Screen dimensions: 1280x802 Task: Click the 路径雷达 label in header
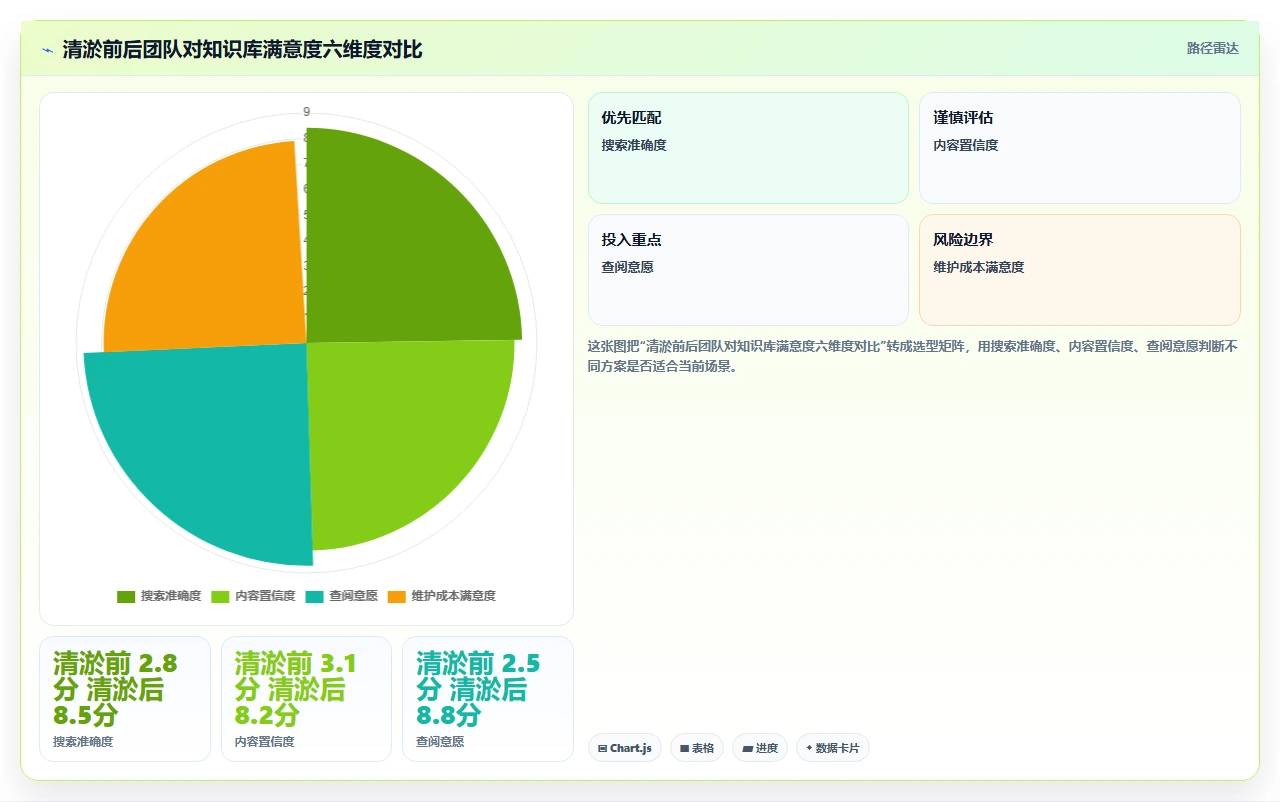tap(1212, 48)
